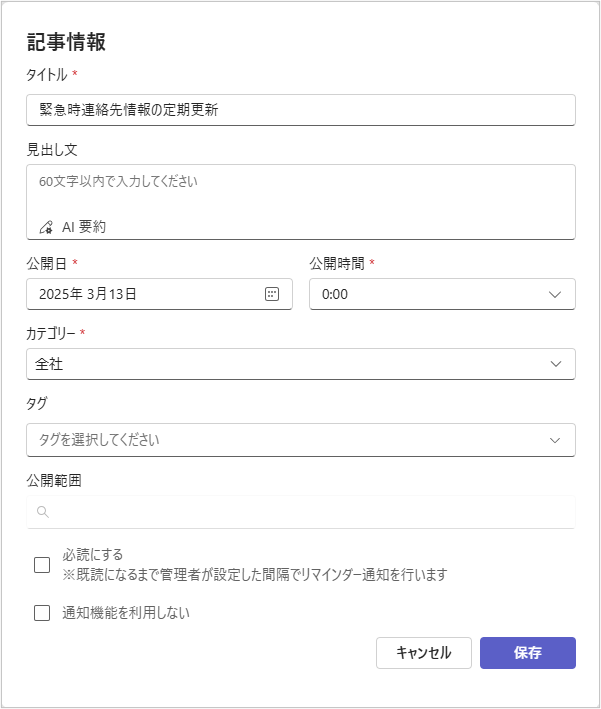
Task: Click the キャンセル button
Action: tap(424, 653)
